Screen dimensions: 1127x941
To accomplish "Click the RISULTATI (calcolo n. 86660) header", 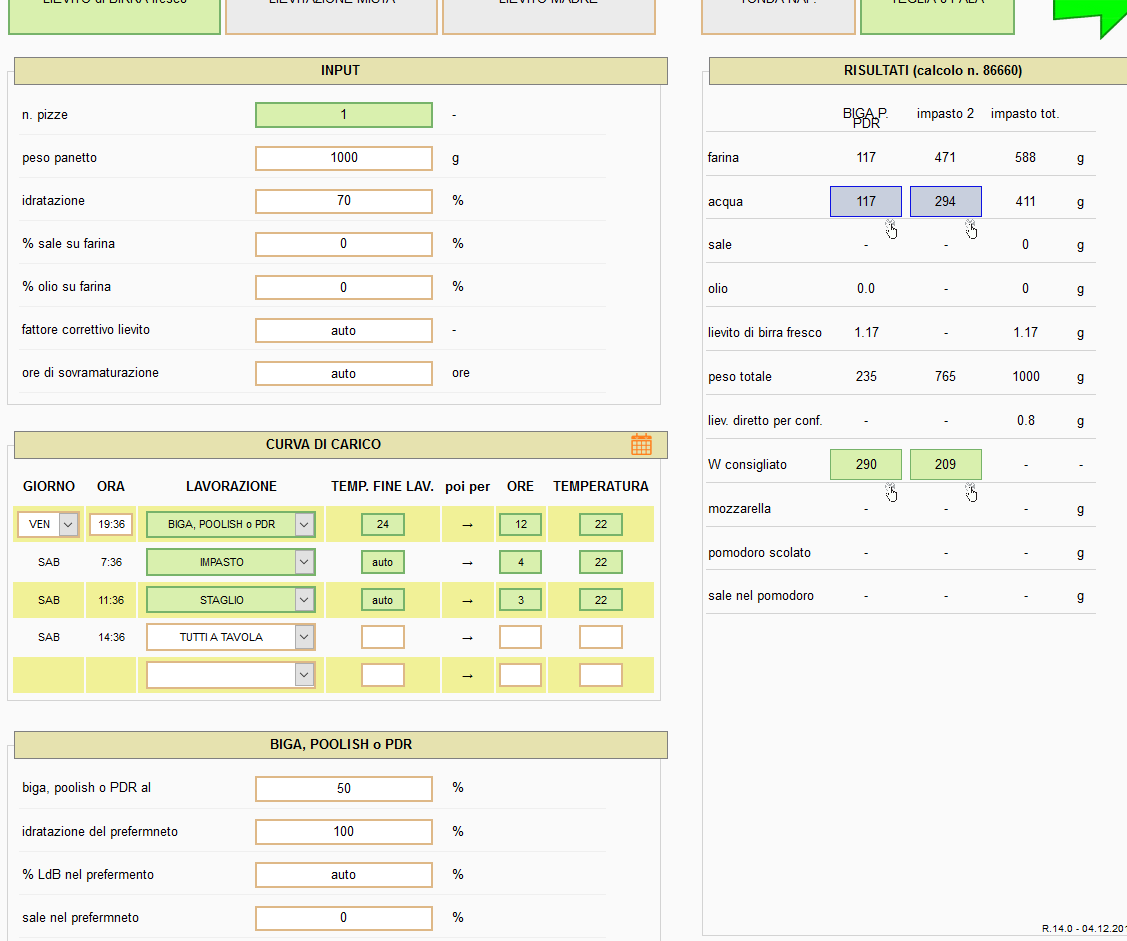I will click(932, 70).
